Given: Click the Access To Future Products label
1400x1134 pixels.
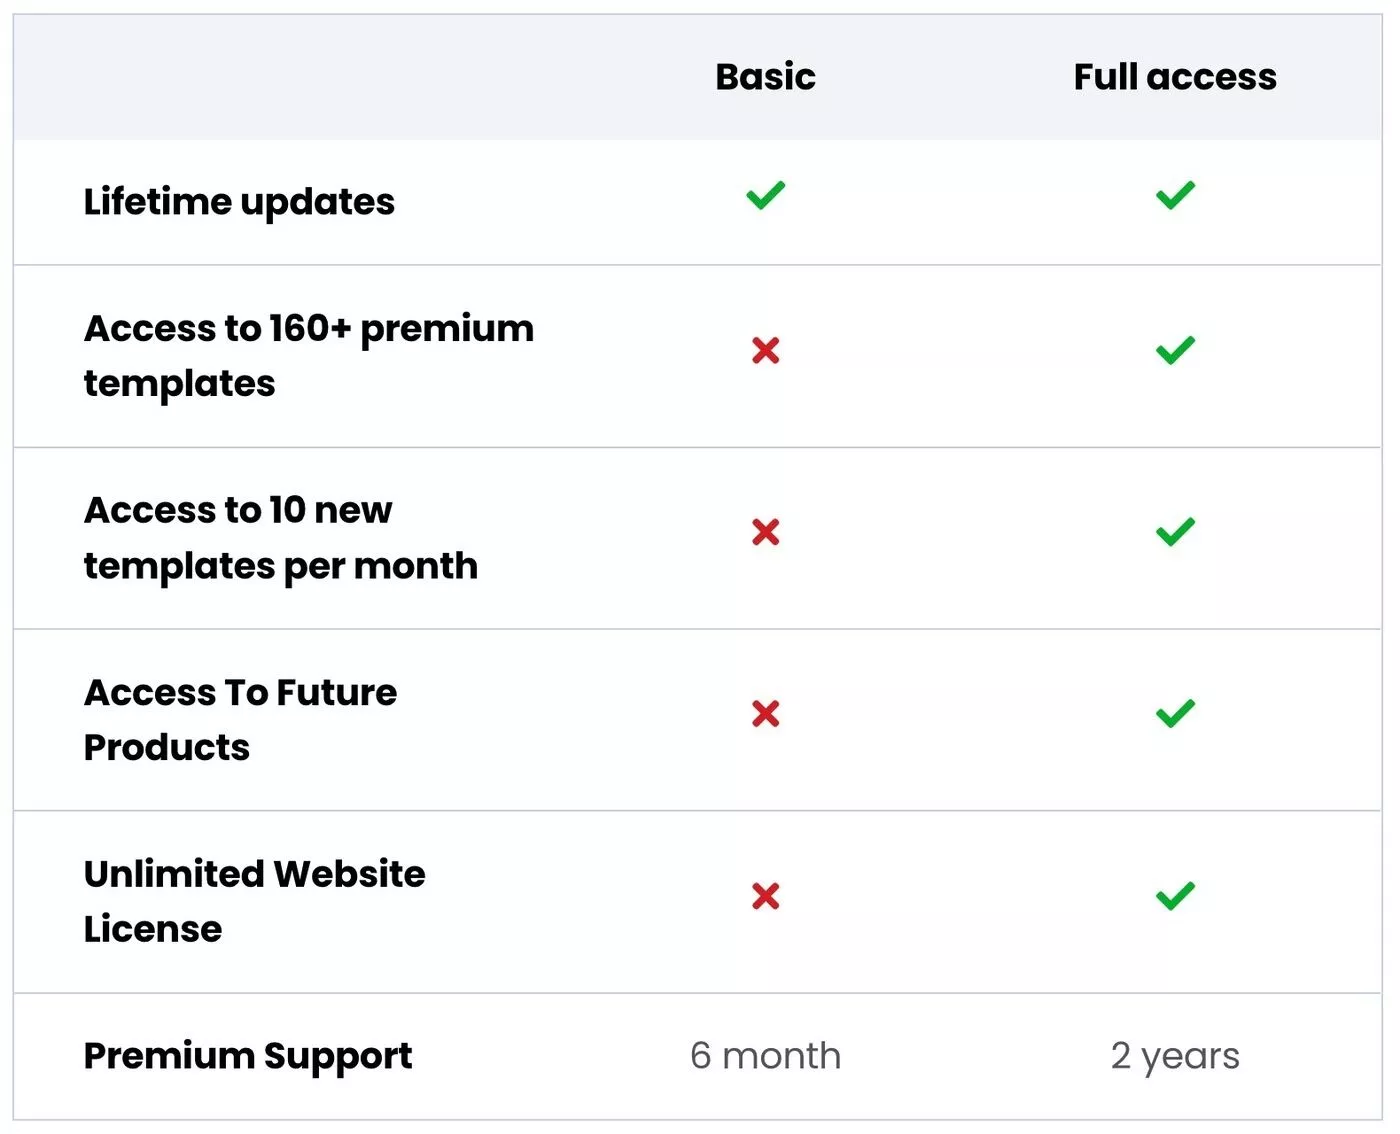Looking at the screenshot, I should tap(240, 720).
